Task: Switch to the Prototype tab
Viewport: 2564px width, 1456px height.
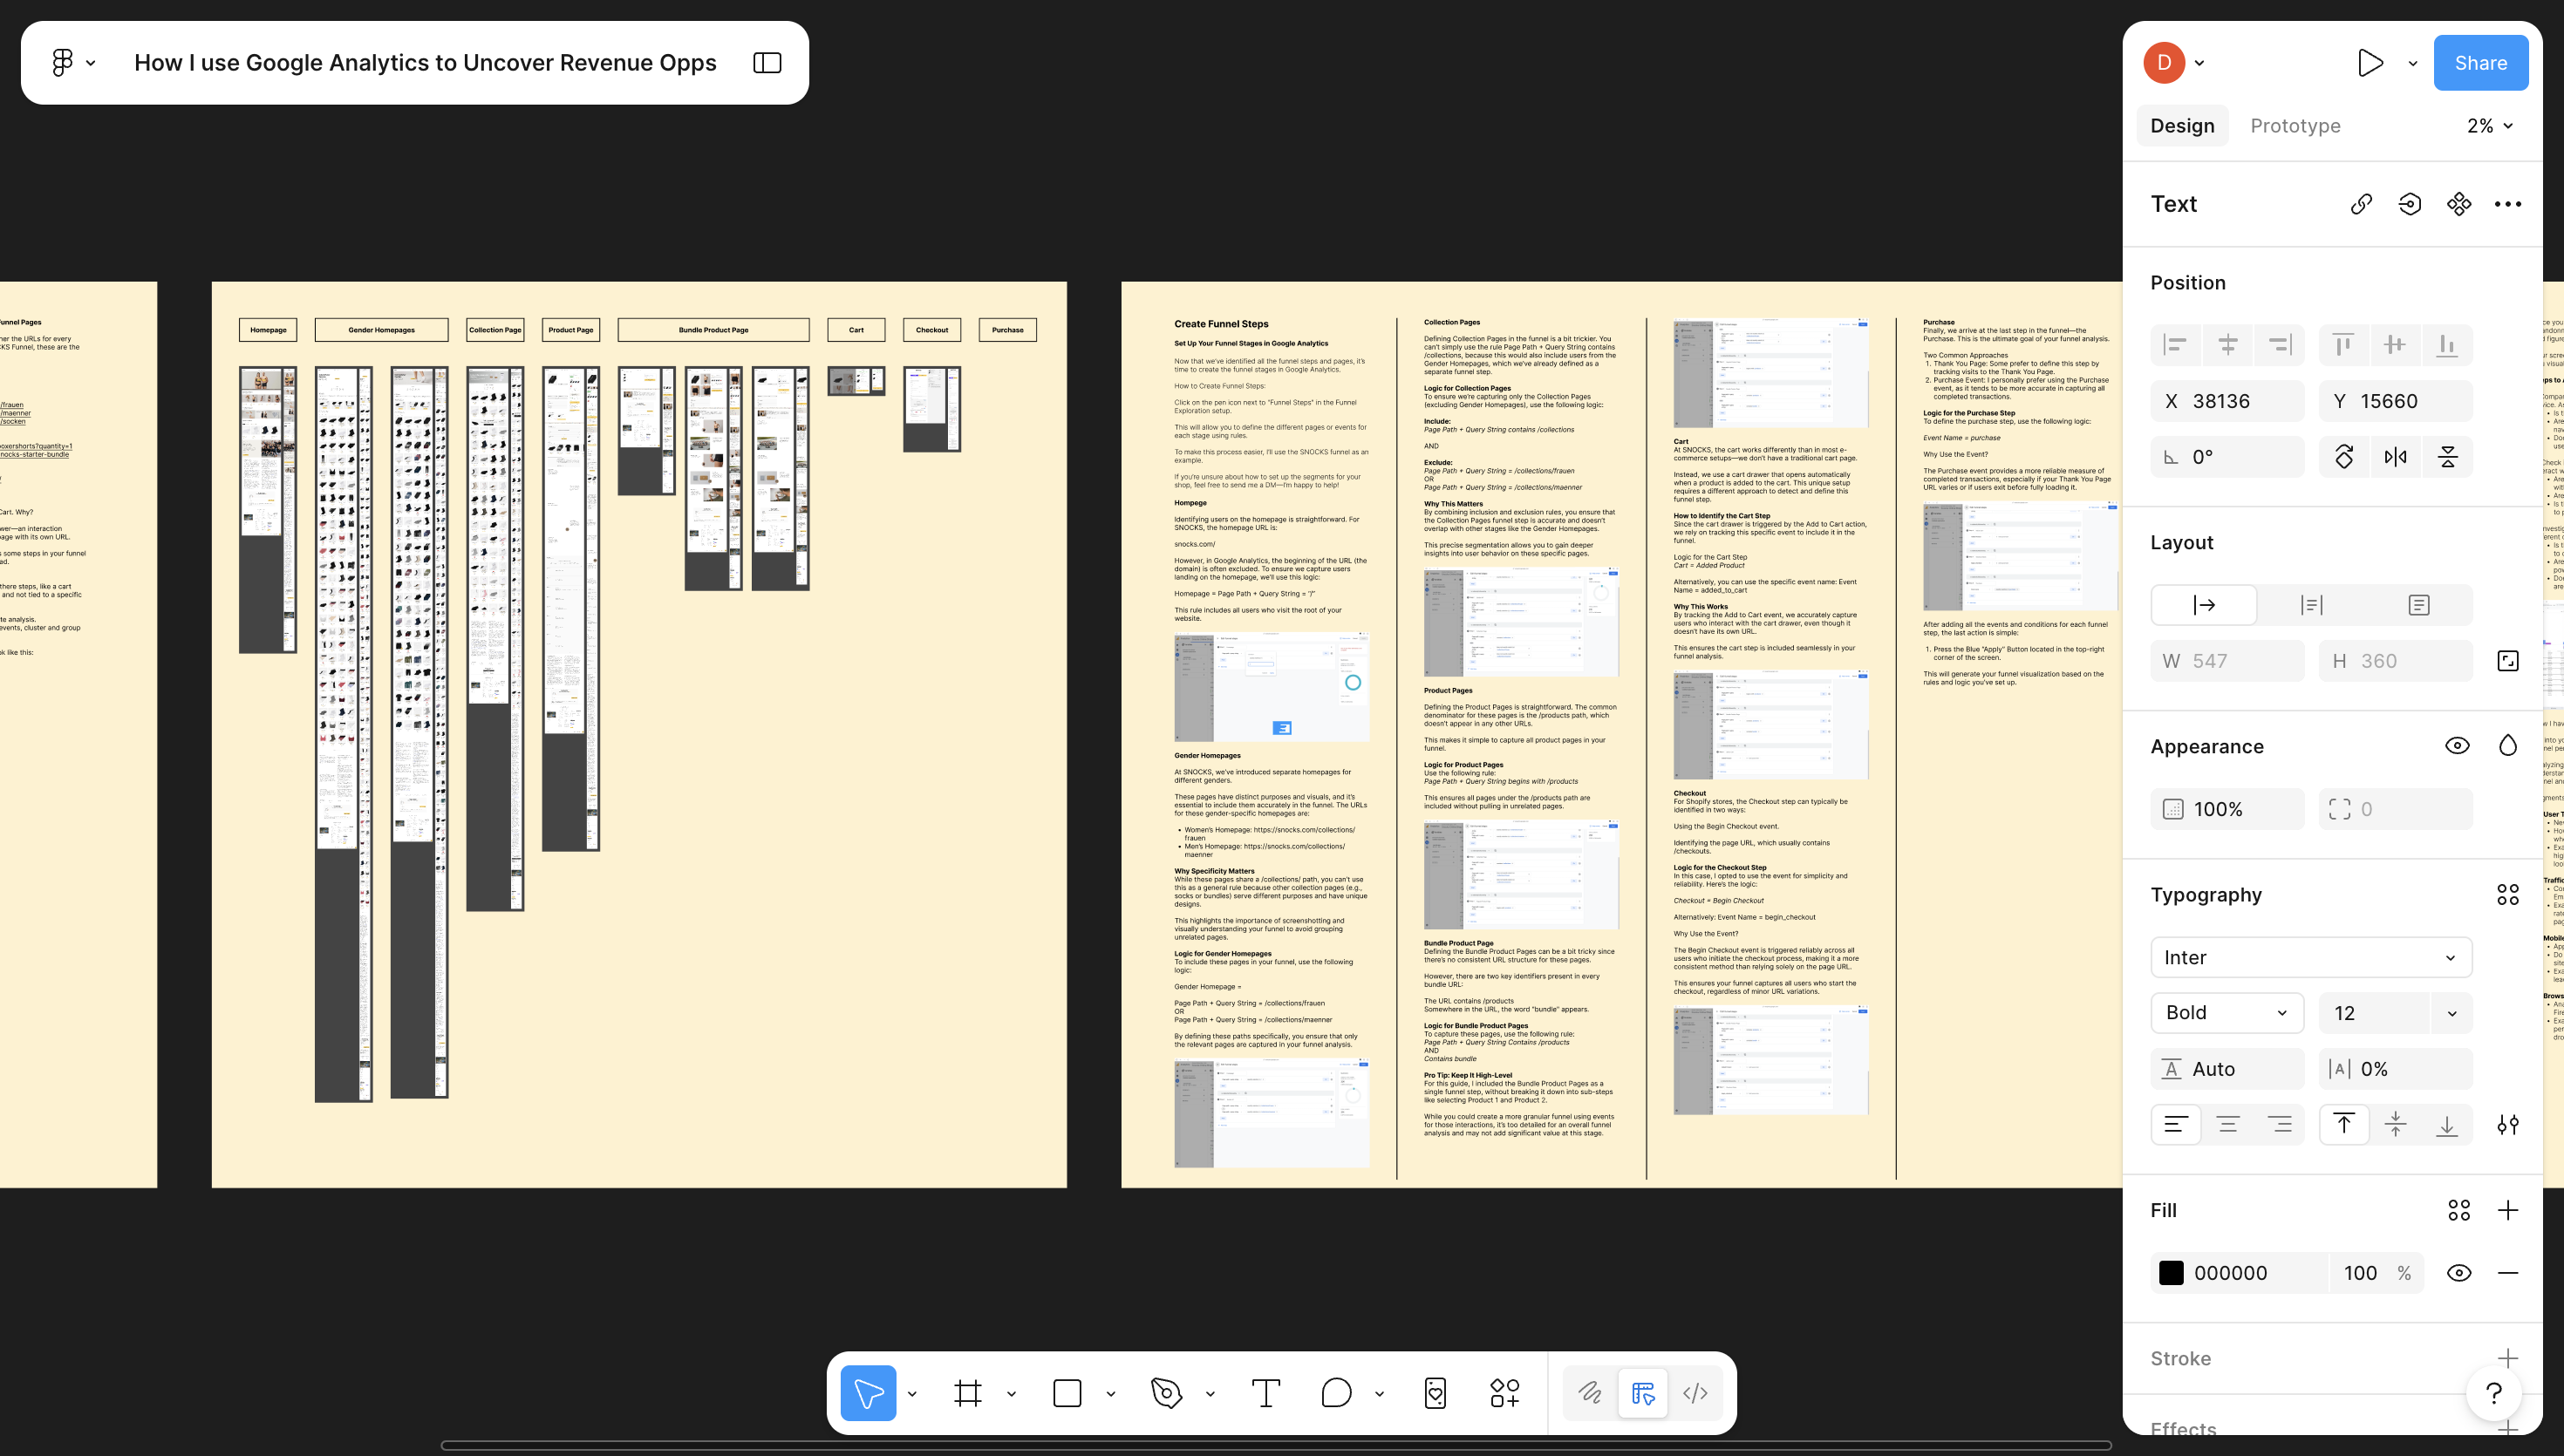Action: point(2296,126)
